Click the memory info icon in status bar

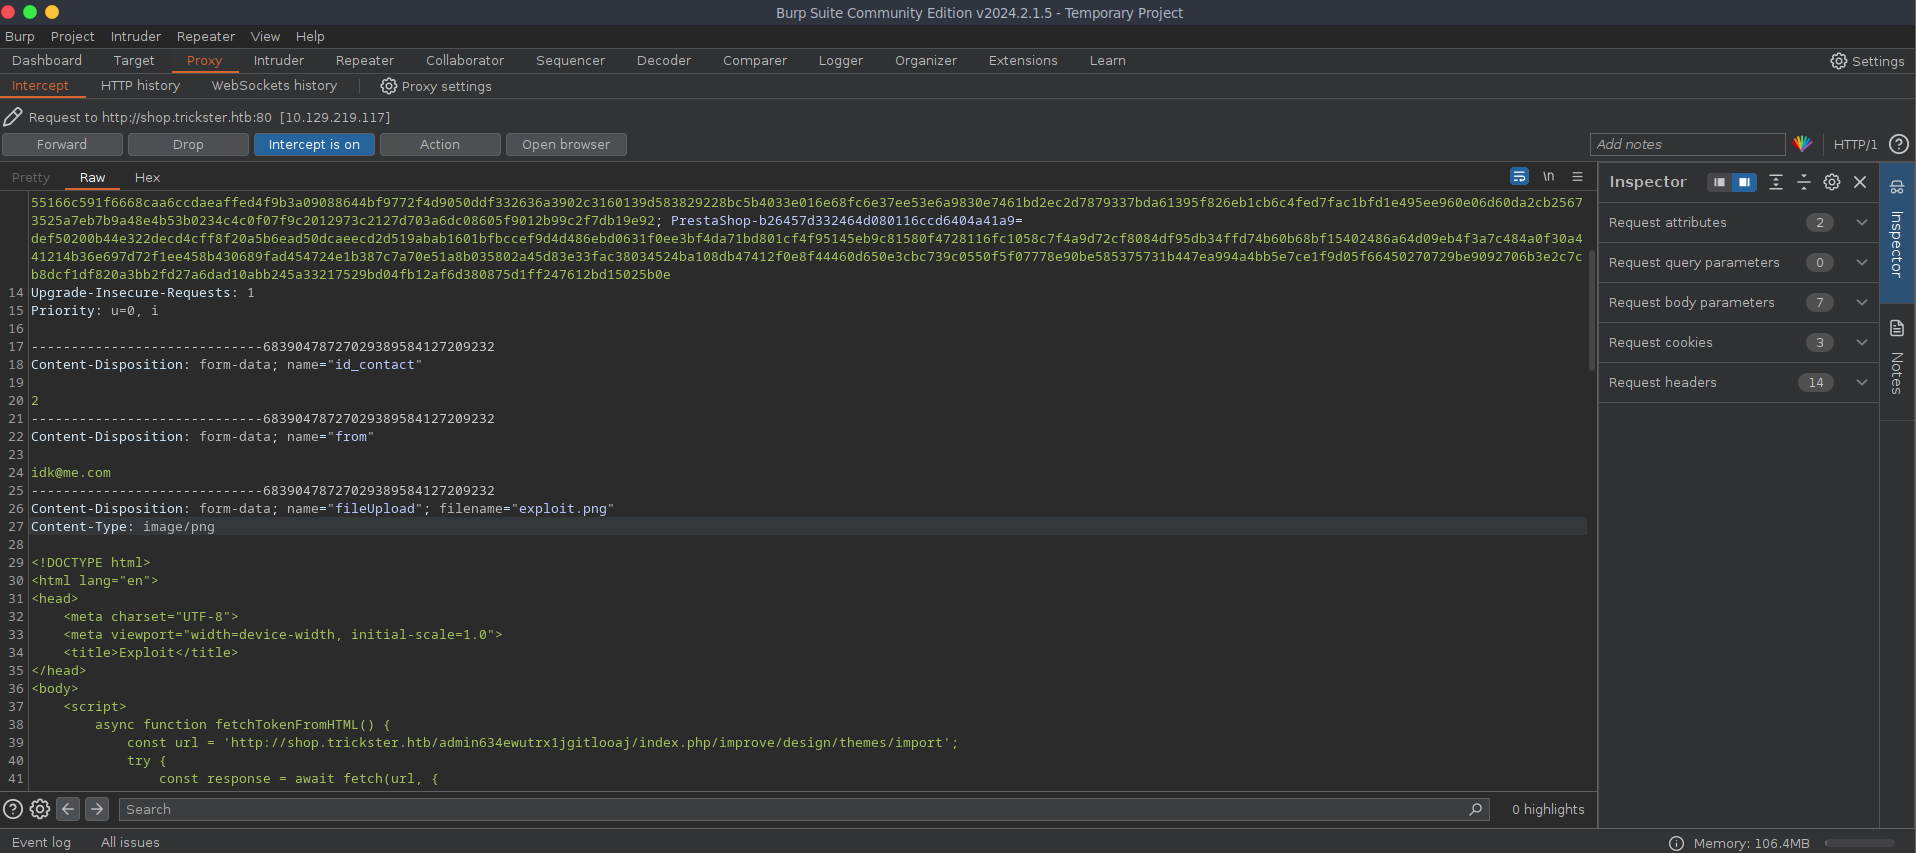pos(1677,843)
